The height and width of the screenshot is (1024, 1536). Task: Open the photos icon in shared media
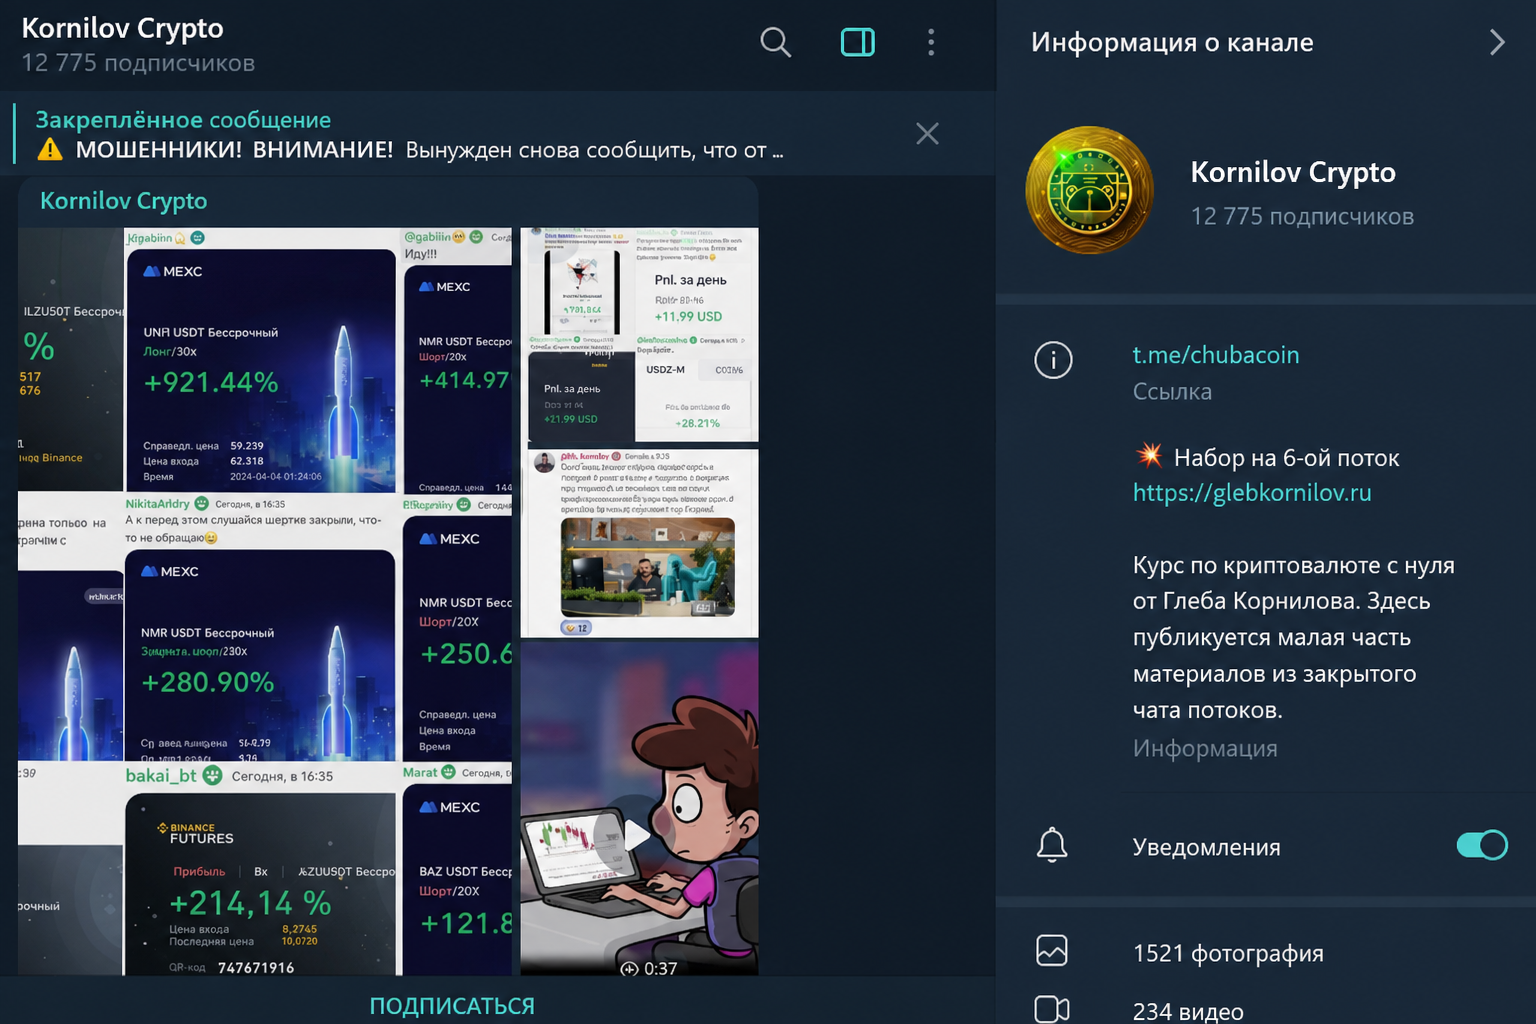tap(1052, 950)
